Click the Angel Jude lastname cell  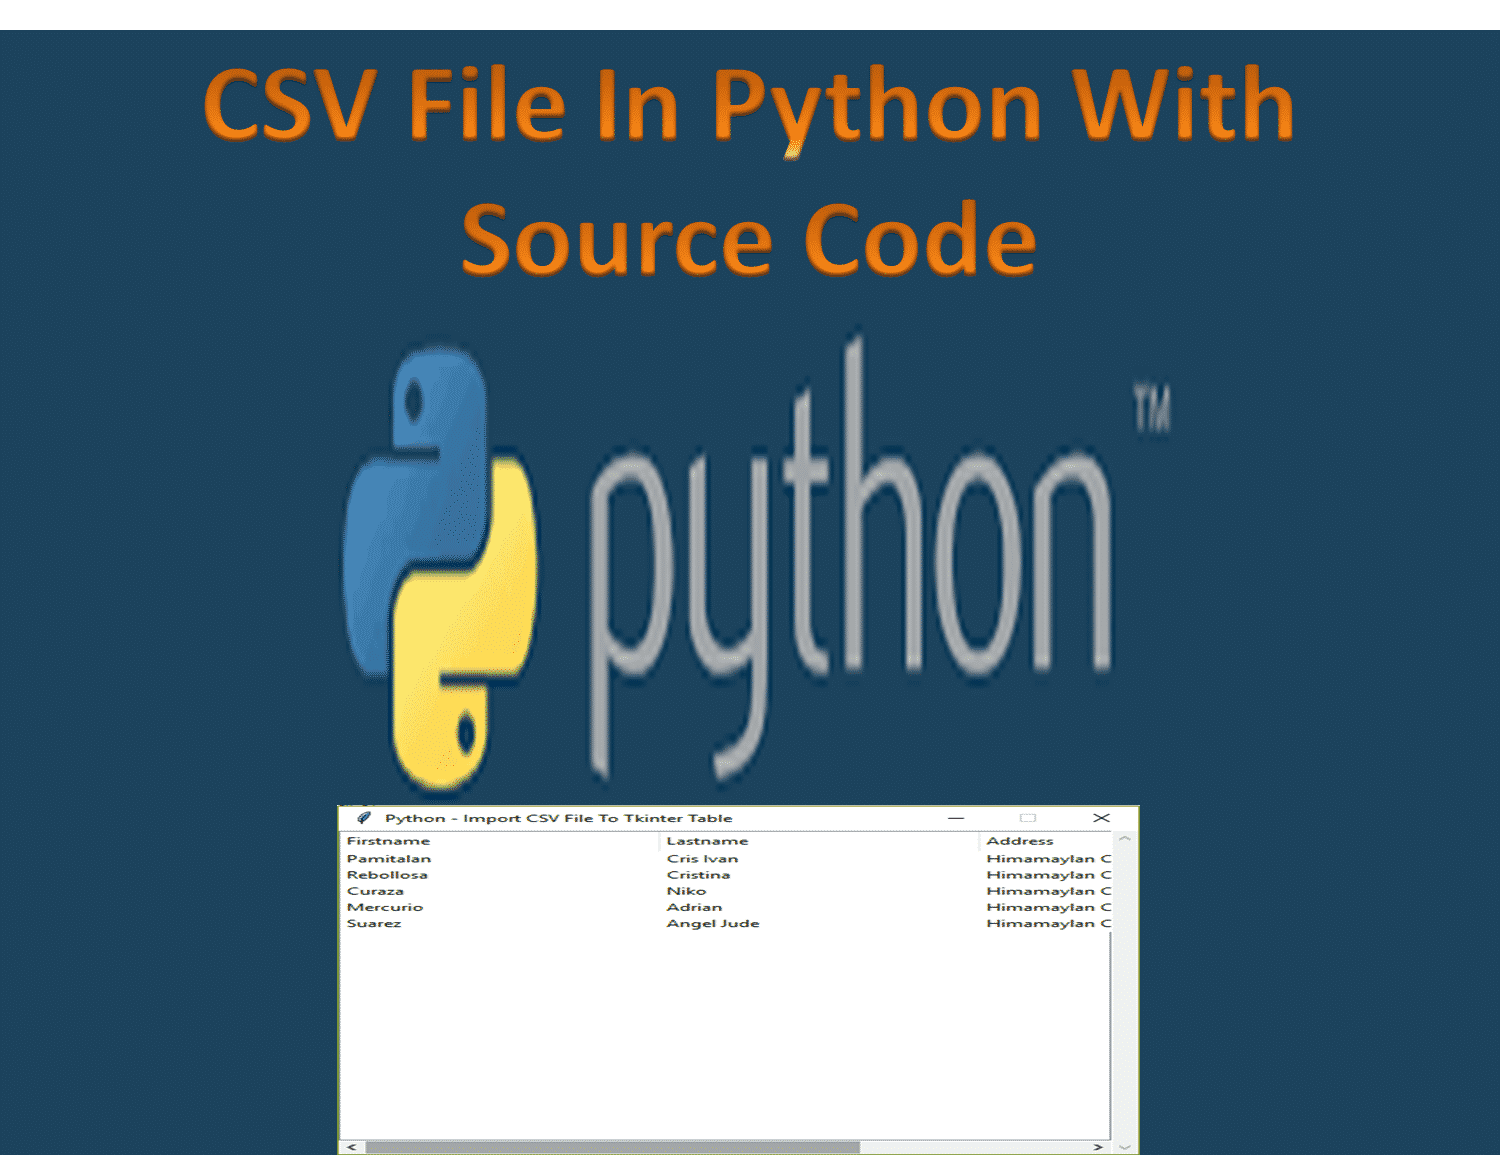[713, 923]
